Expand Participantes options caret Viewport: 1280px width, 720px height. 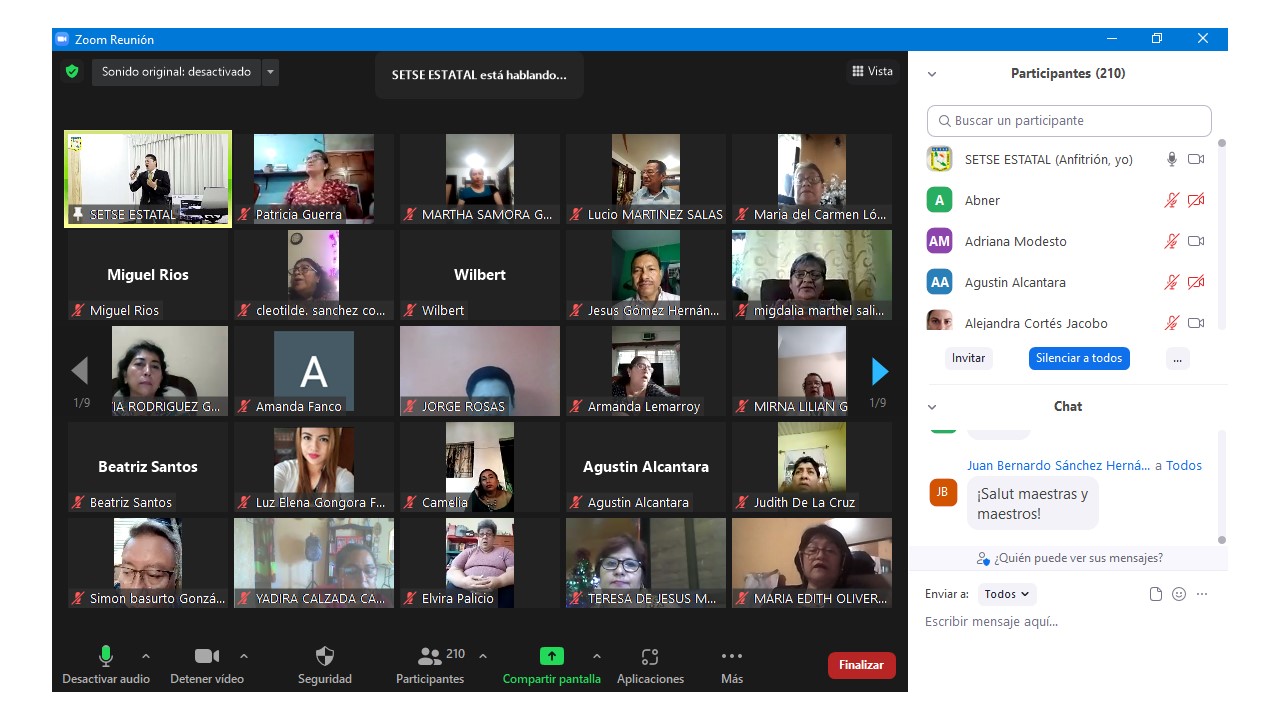click(483, 656)
